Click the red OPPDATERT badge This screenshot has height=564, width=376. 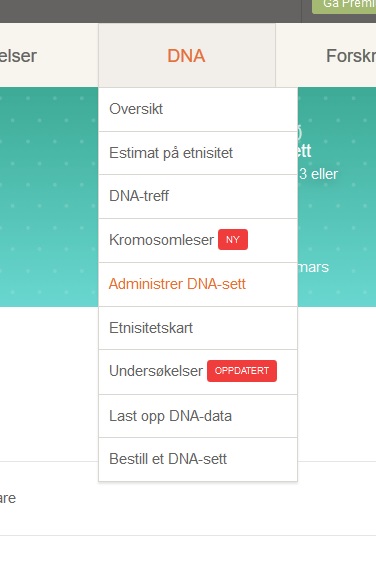(x=242, y=371)
